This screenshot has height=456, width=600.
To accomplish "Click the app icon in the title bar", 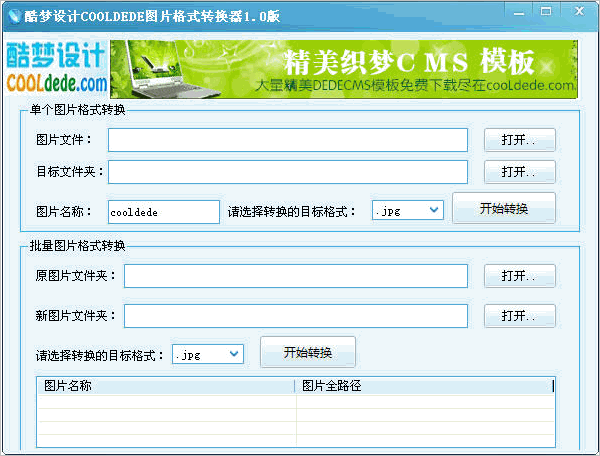I will [13, 13].
